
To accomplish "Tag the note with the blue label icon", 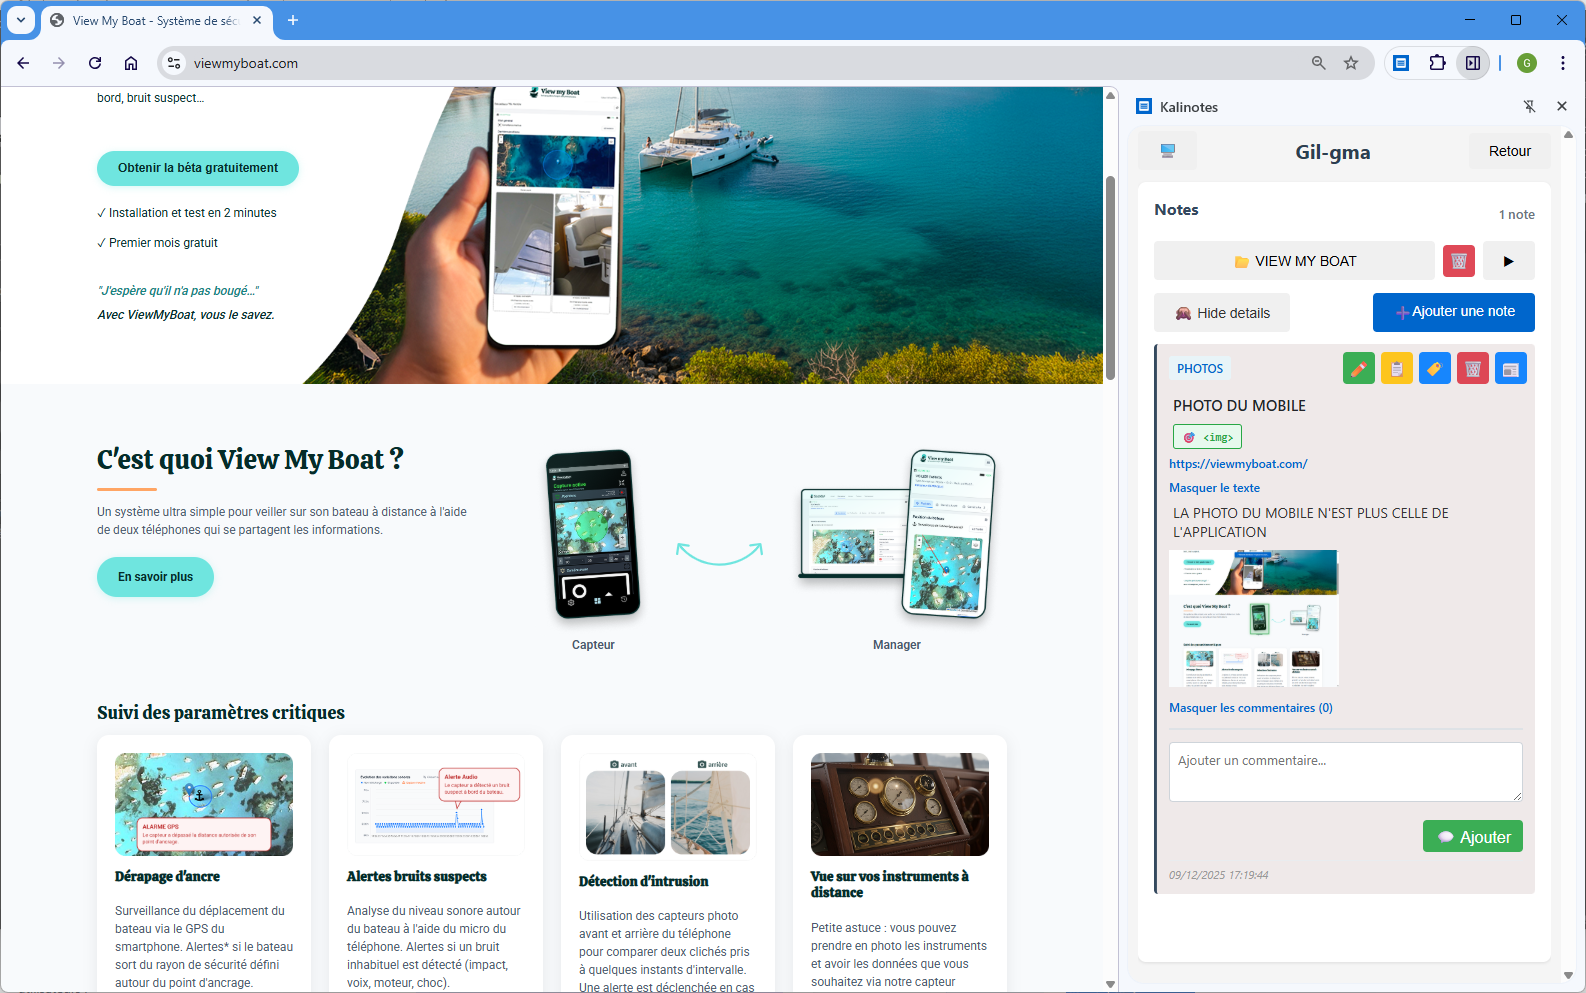I will click(1435, 369).
